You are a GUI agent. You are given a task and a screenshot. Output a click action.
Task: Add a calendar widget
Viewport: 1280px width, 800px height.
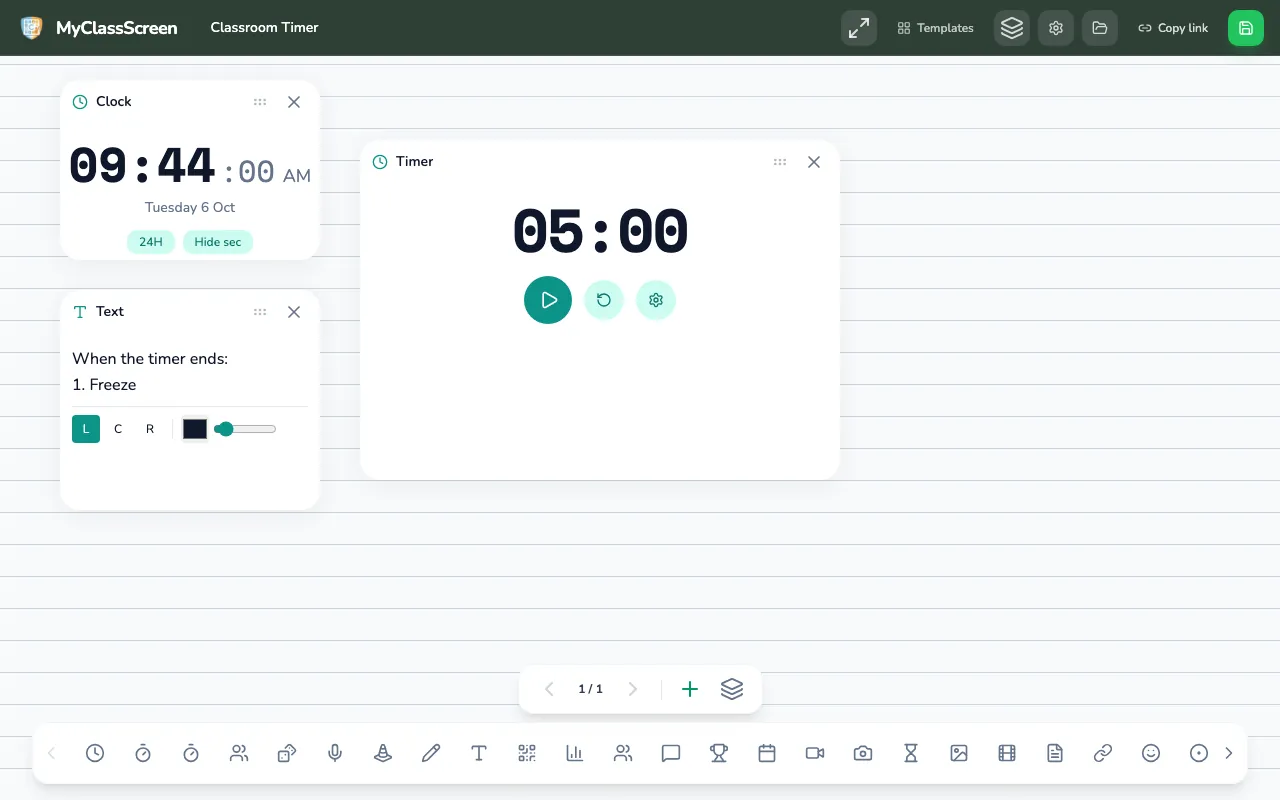coord(767,753)
